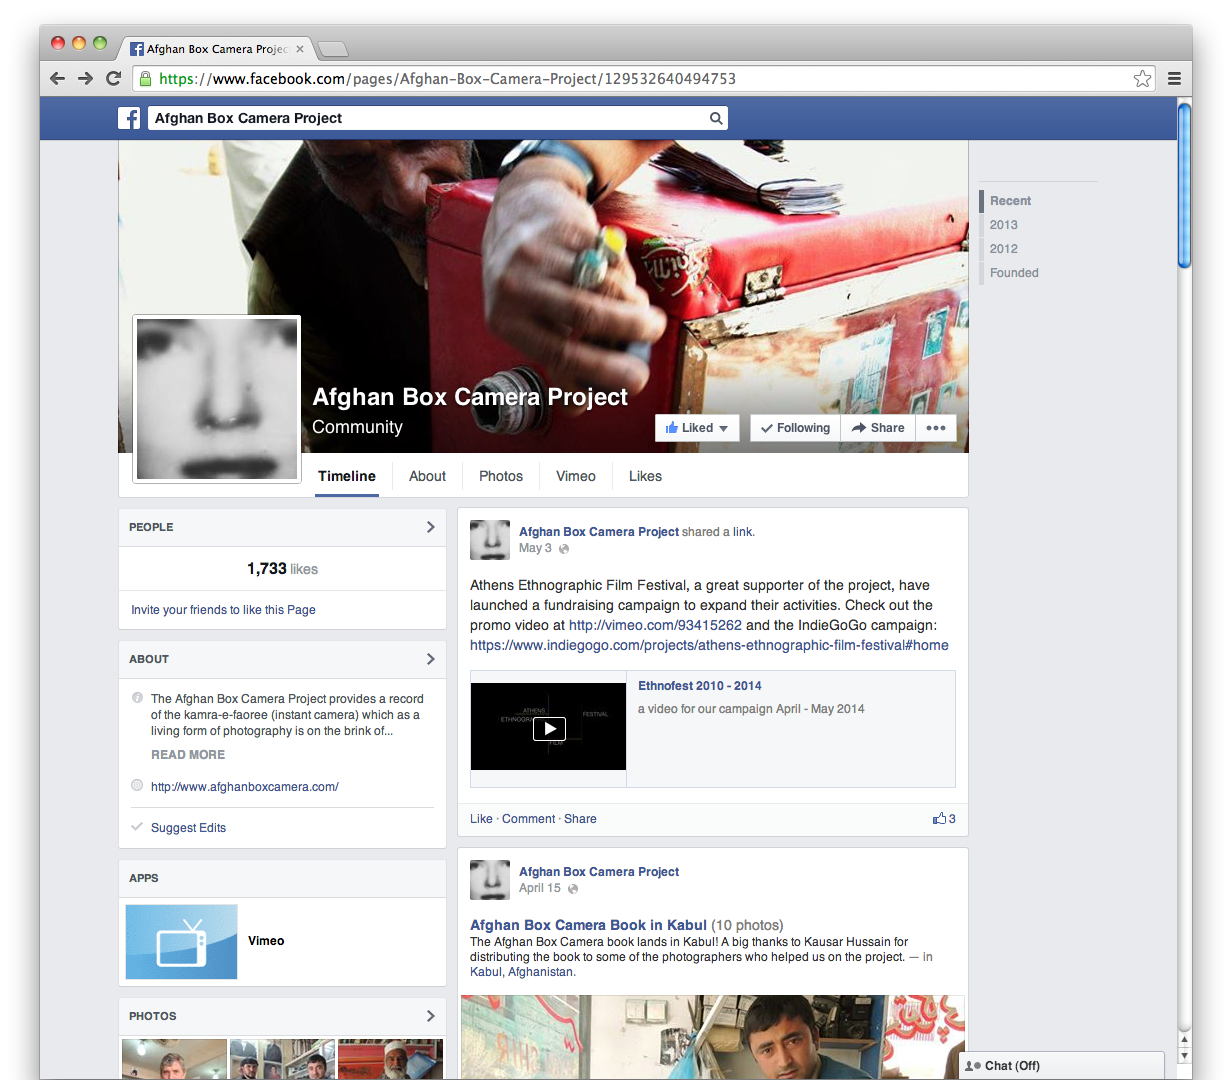This screenshot has width=1232, height=1080.
Task: Open the Chat (Off) bar
Action: pos(1062,1066)
